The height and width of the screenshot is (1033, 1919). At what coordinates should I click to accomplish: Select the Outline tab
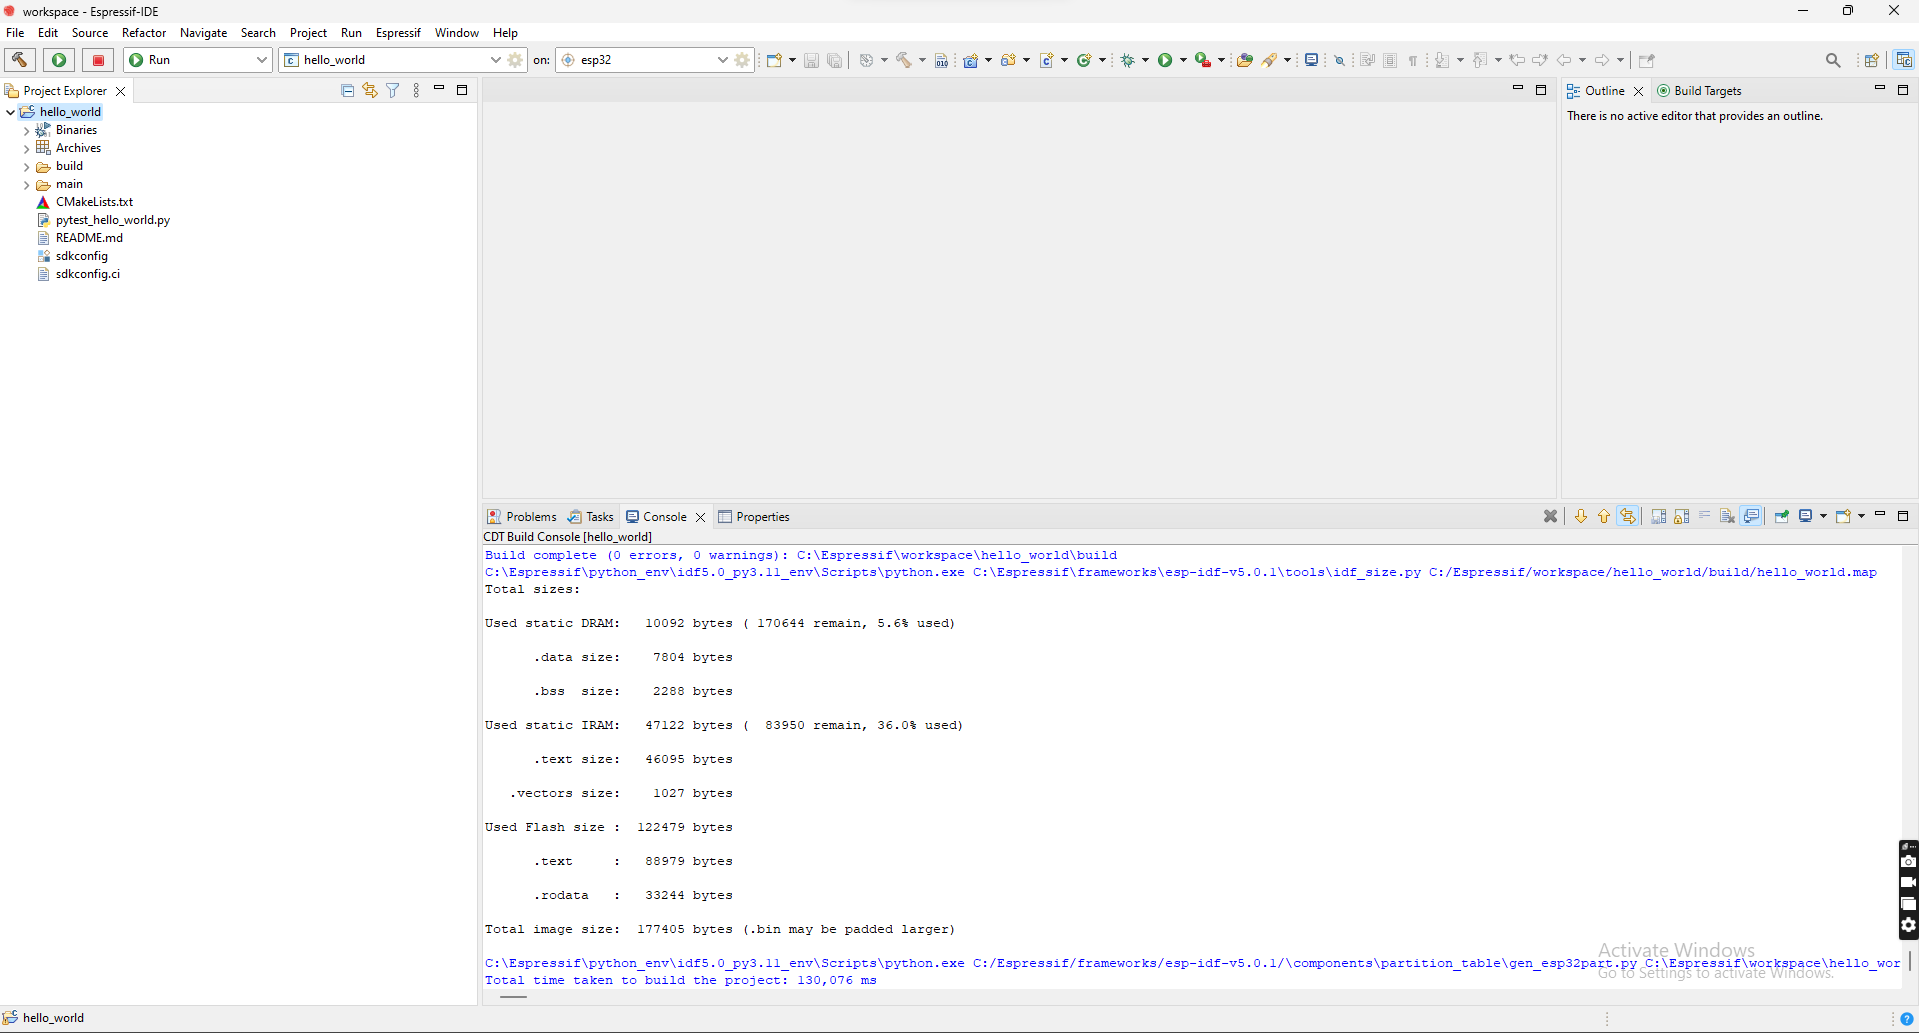click(x=1596, y=91)
